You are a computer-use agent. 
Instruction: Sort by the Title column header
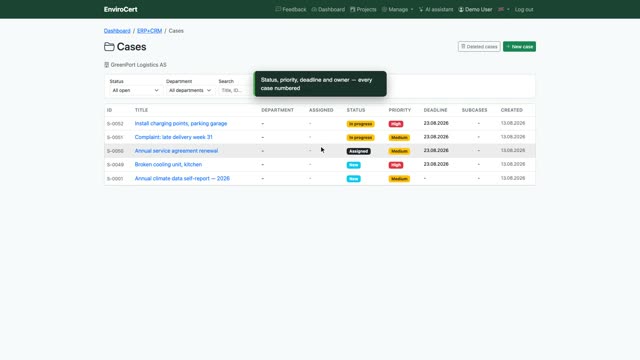click(x=141, y=110)
